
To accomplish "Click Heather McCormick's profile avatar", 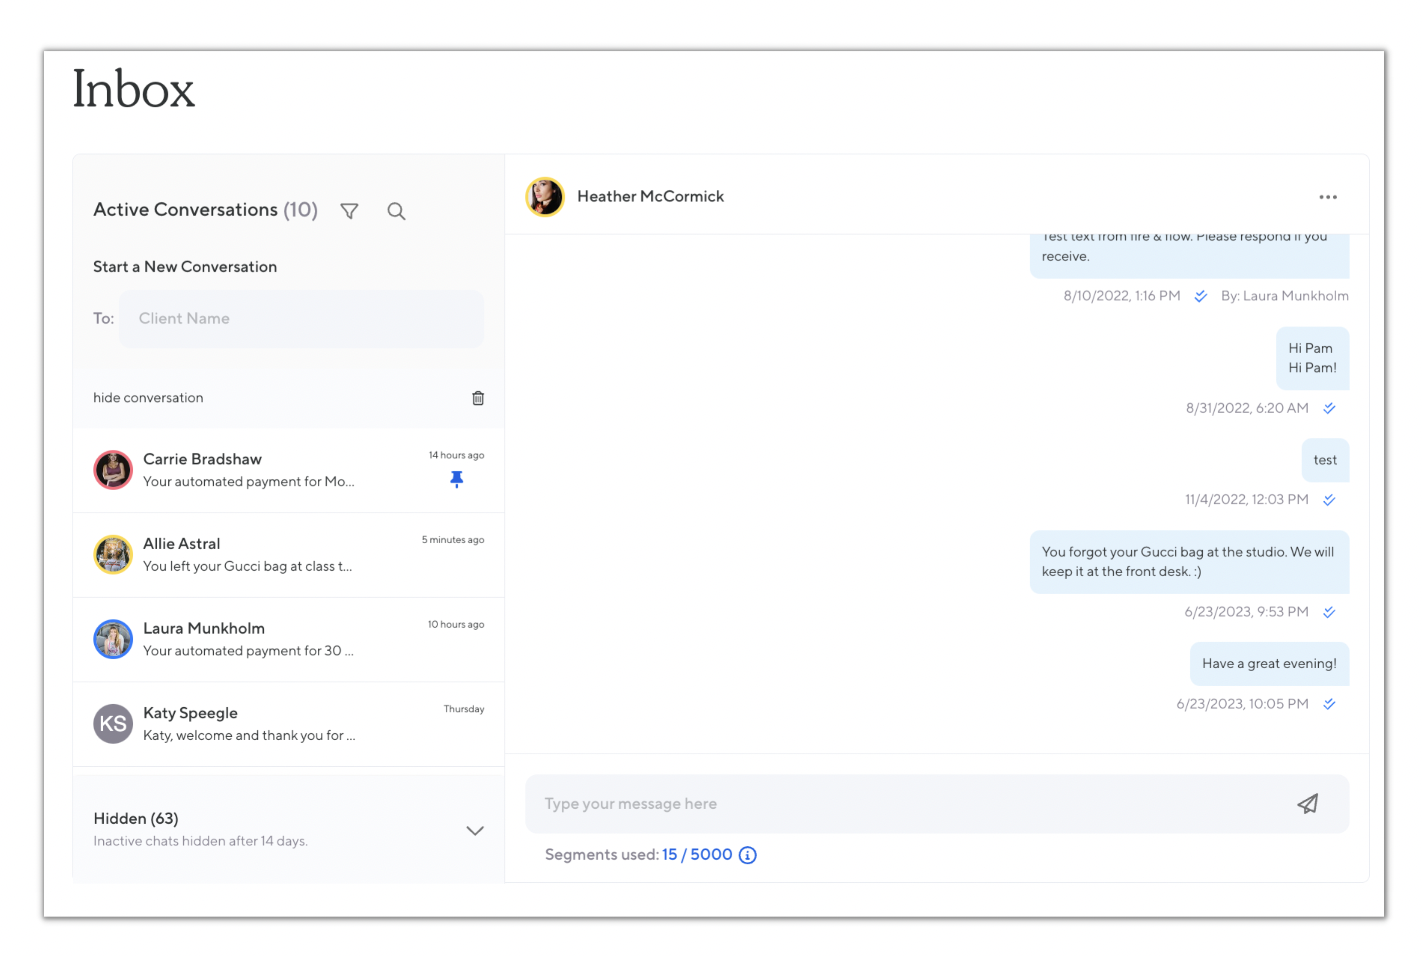I will click(x=545, y=197).
